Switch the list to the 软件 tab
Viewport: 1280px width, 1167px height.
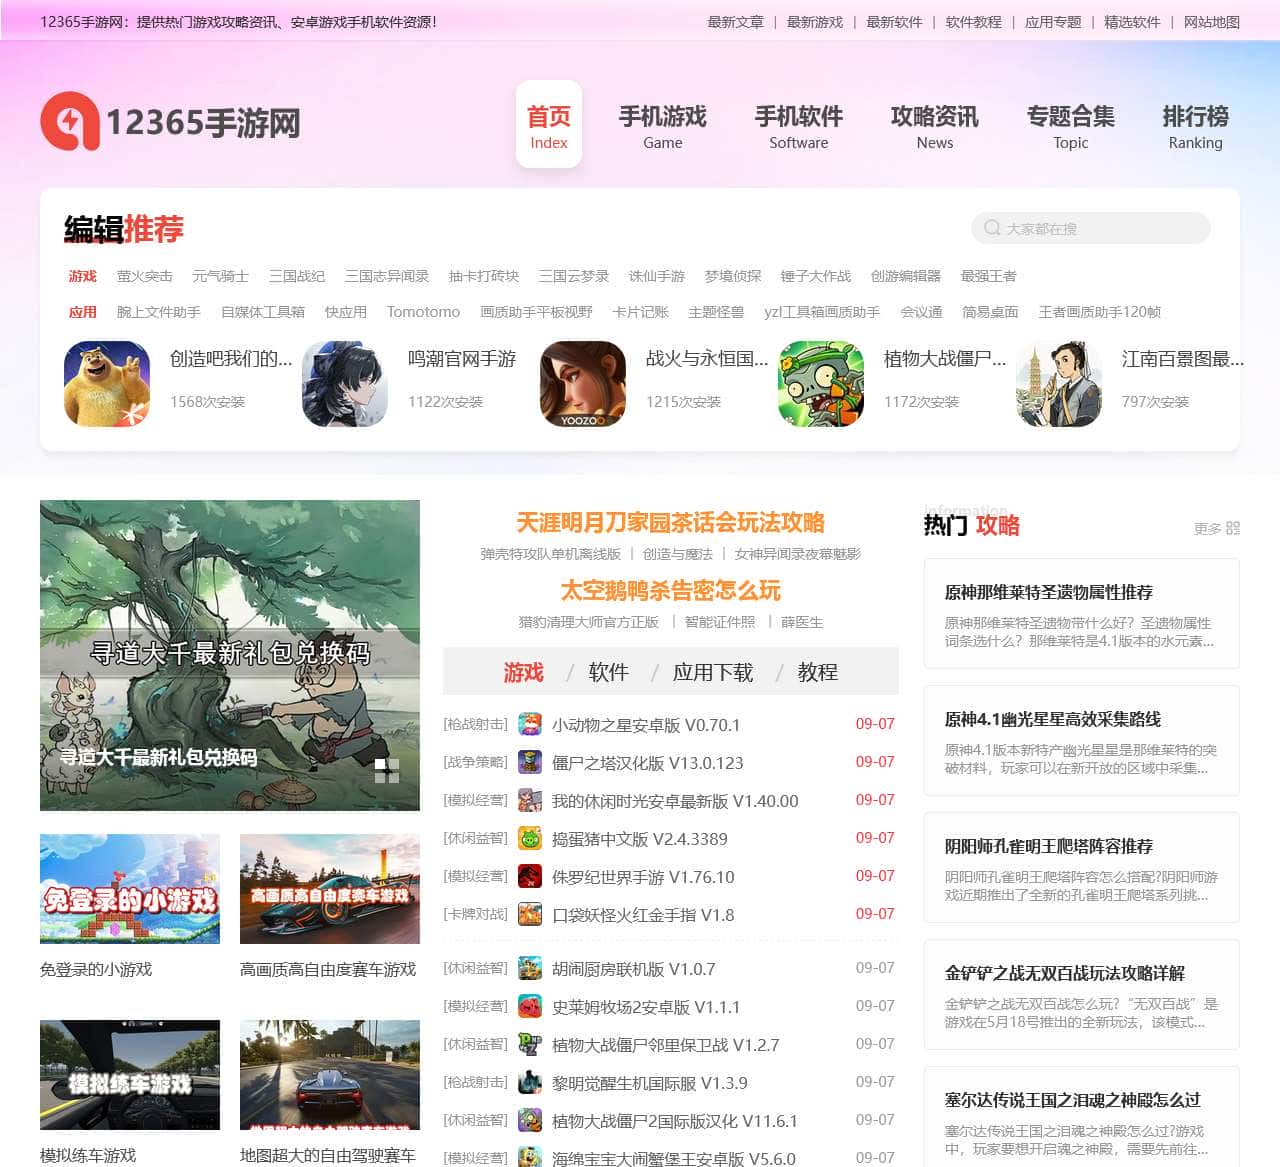coord(609,672)
